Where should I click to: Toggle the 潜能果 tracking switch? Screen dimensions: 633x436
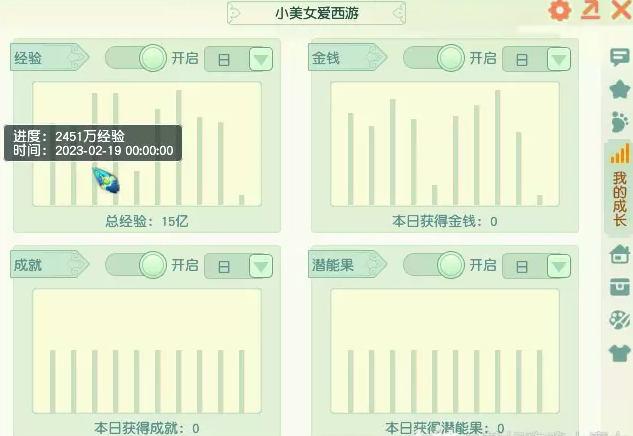434,265
